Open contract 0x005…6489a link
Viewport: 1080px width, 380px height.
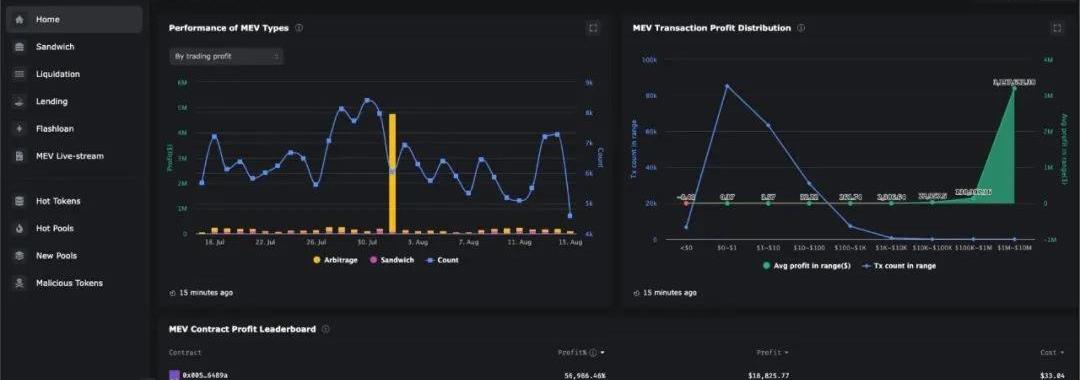click(x=205, y=375)
